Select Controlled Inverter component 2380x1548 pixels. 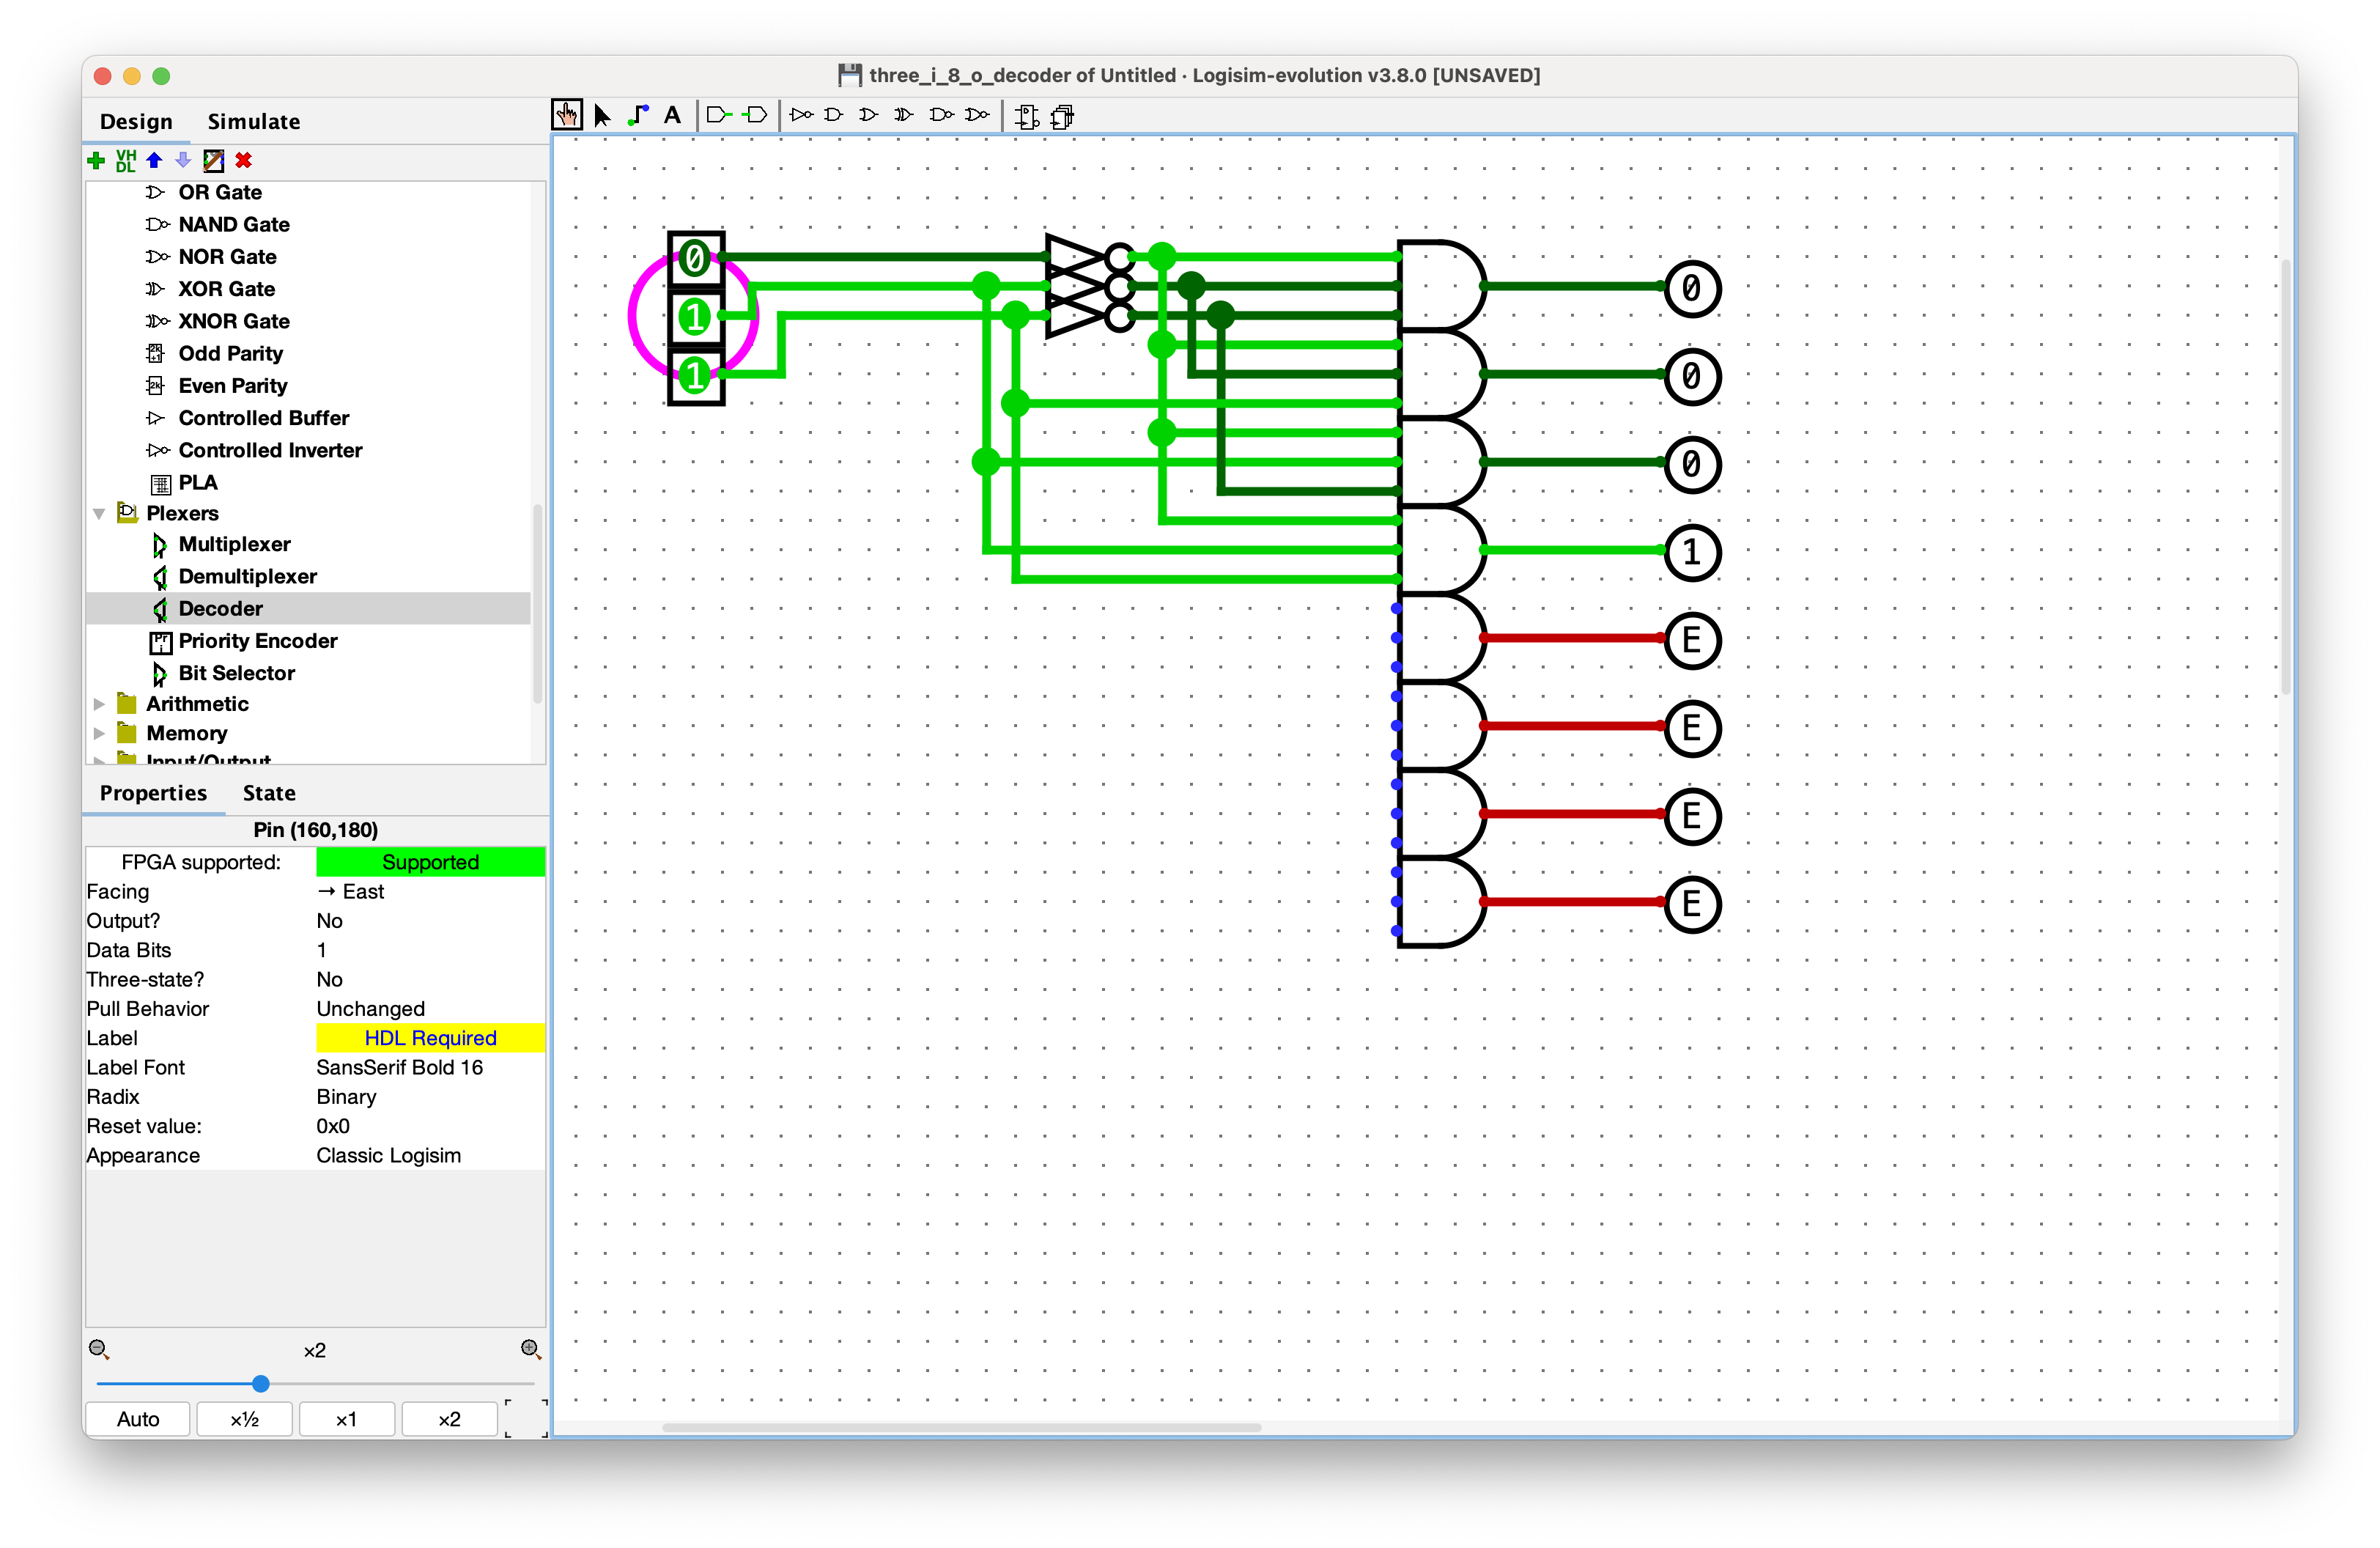tap(270, 451)
